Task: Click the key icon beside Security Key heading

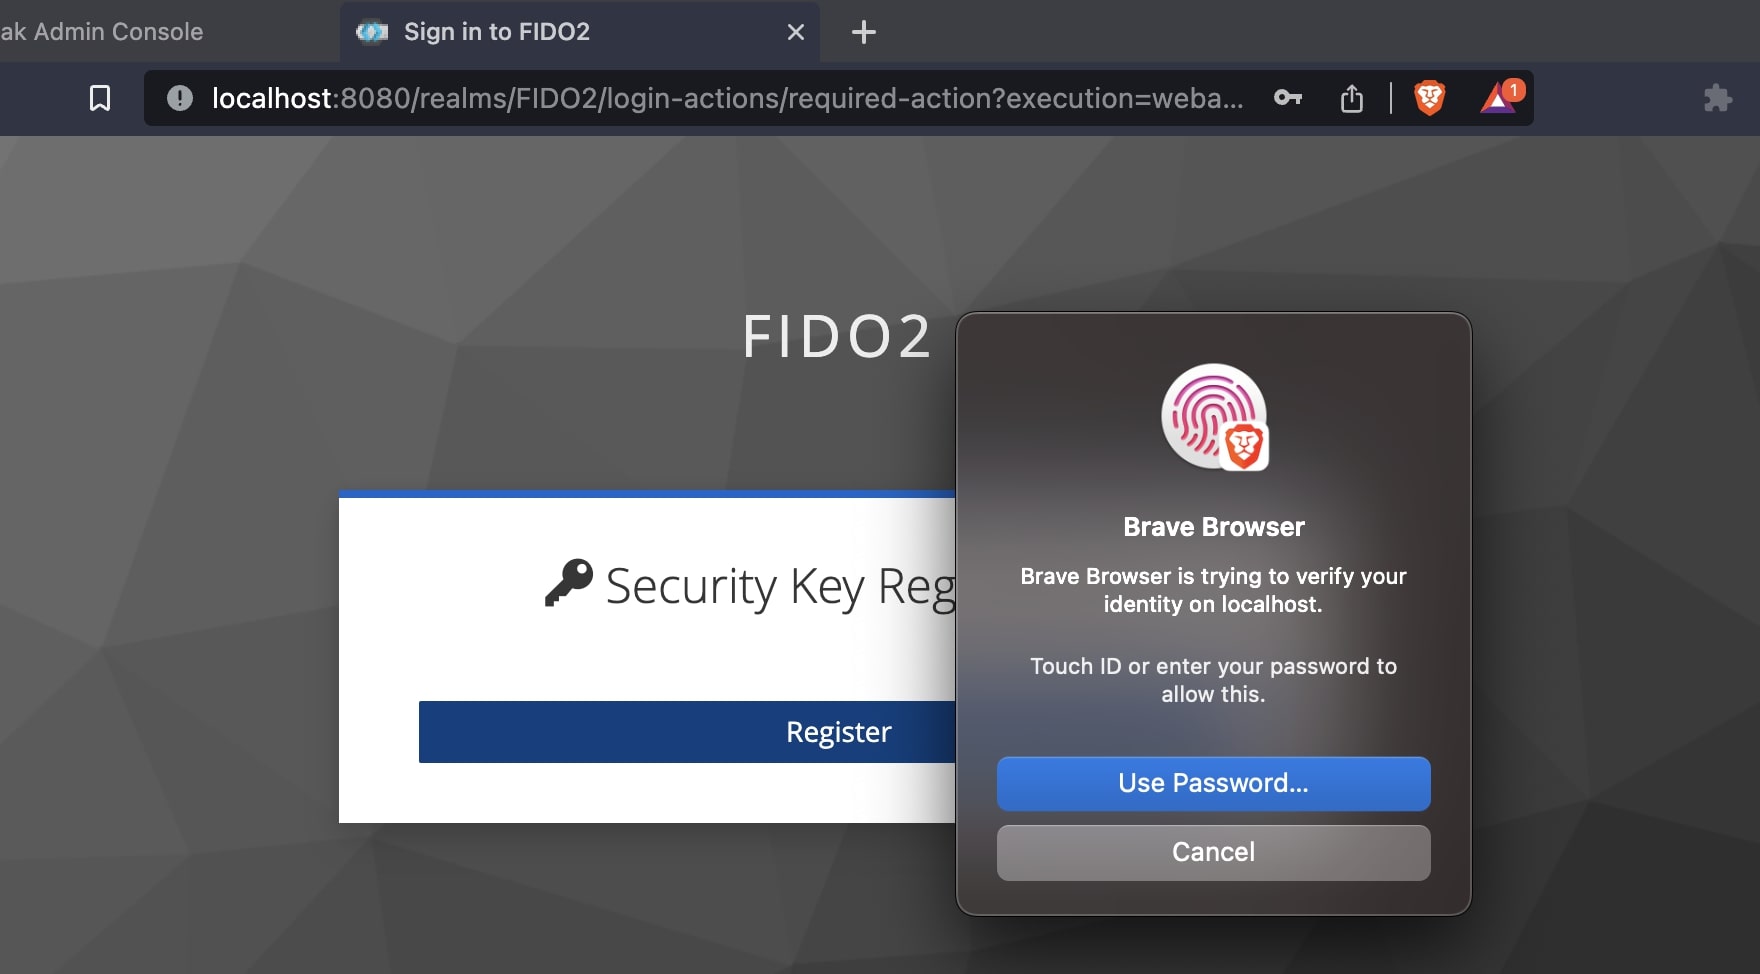Action: click(x=569, y=583)
